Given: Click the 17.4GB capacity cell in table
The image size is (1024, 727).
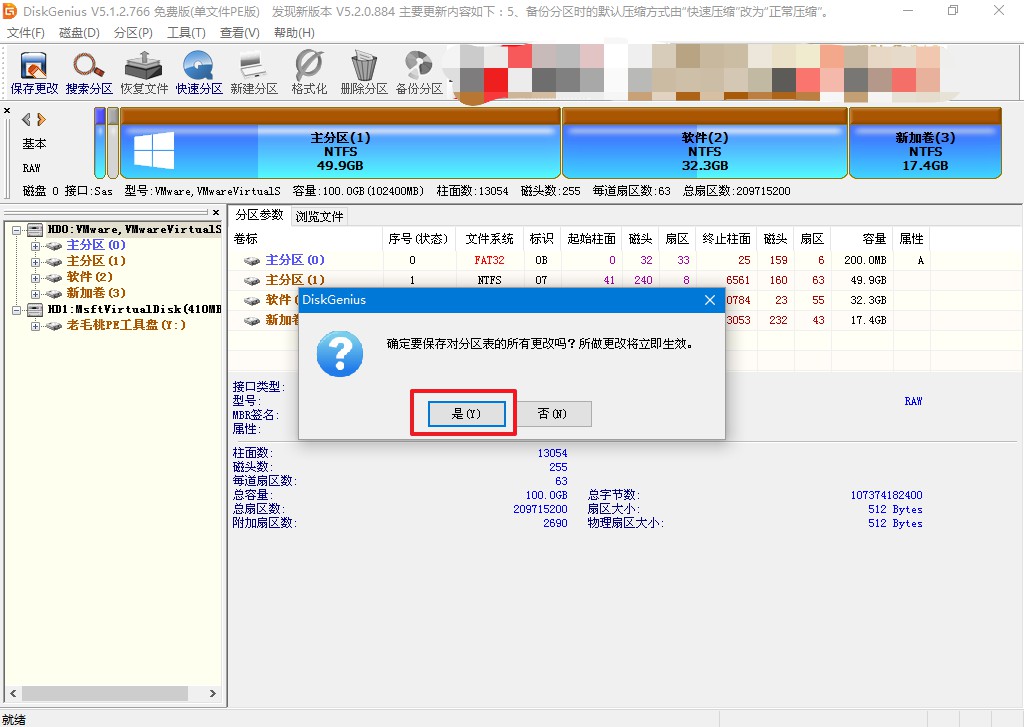Looking at the screenshot, I should pyautogui.click(x=868, y=320).
